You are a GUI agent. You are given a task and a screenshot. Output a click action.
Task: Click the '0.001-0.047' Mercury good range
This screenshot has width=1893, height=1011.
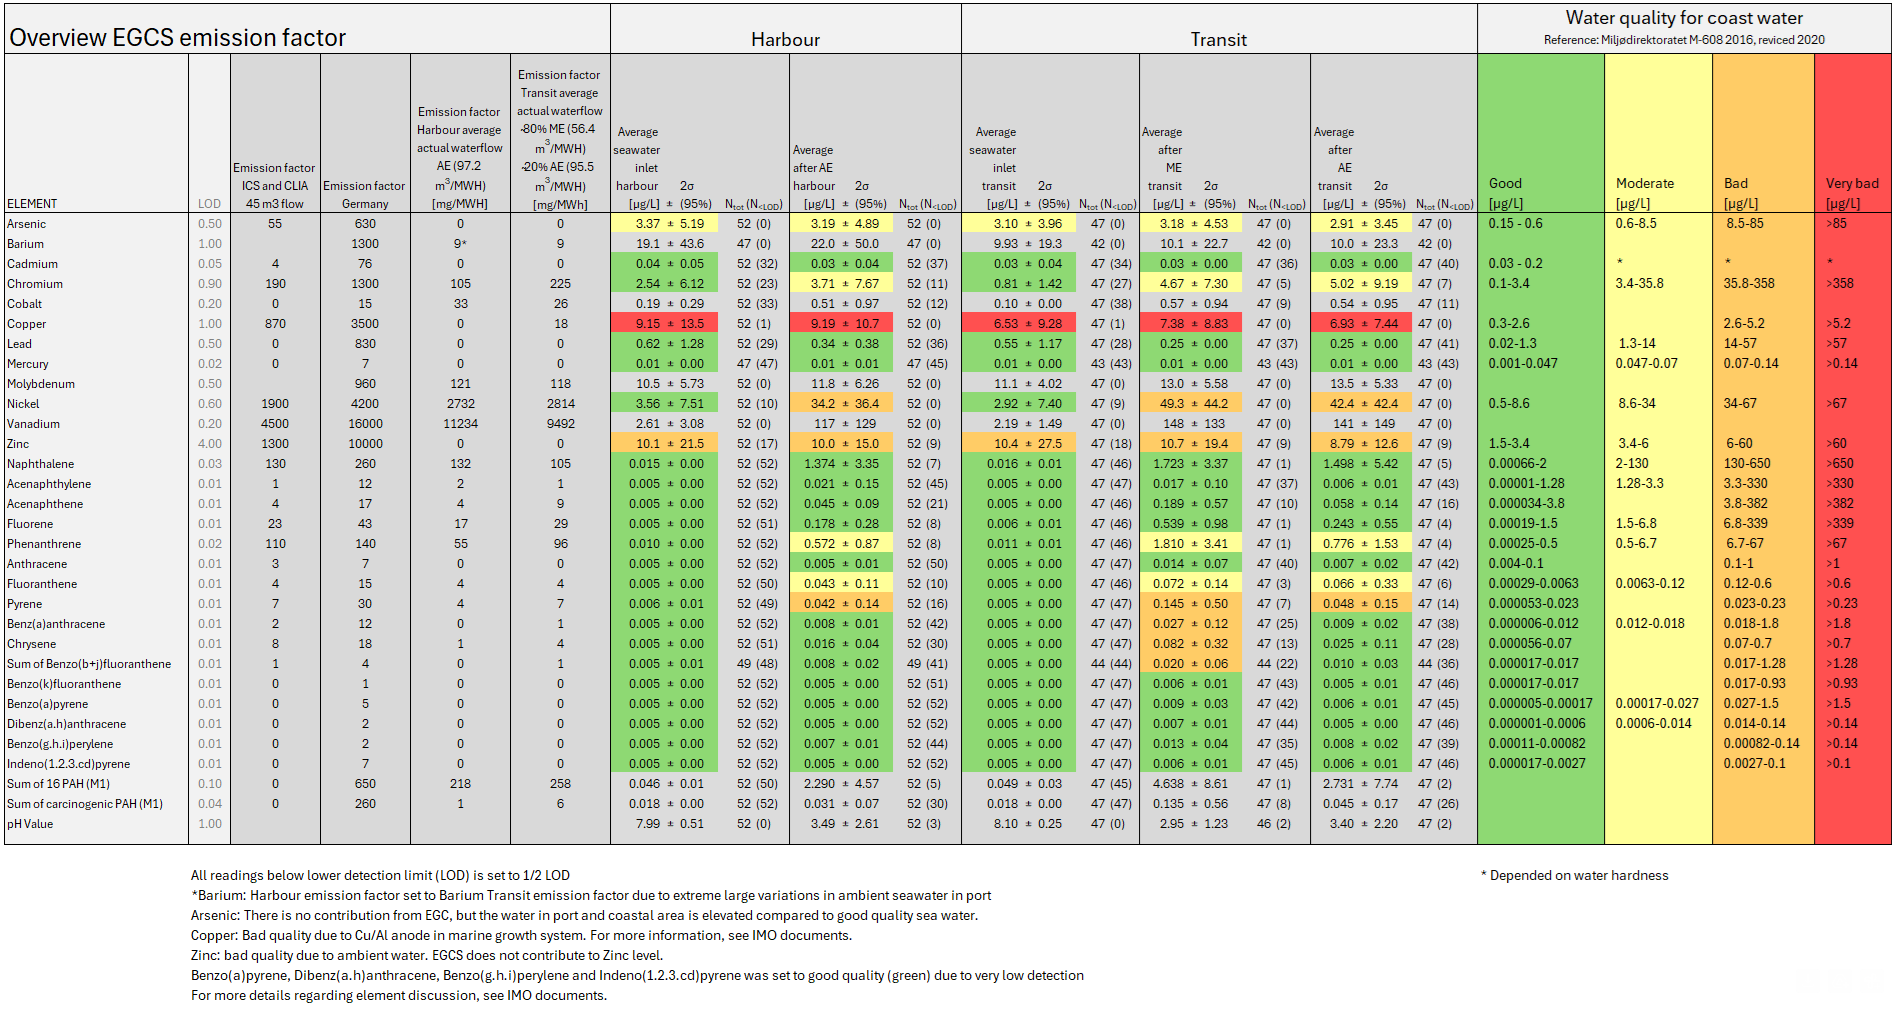[x=1522, y=364]
